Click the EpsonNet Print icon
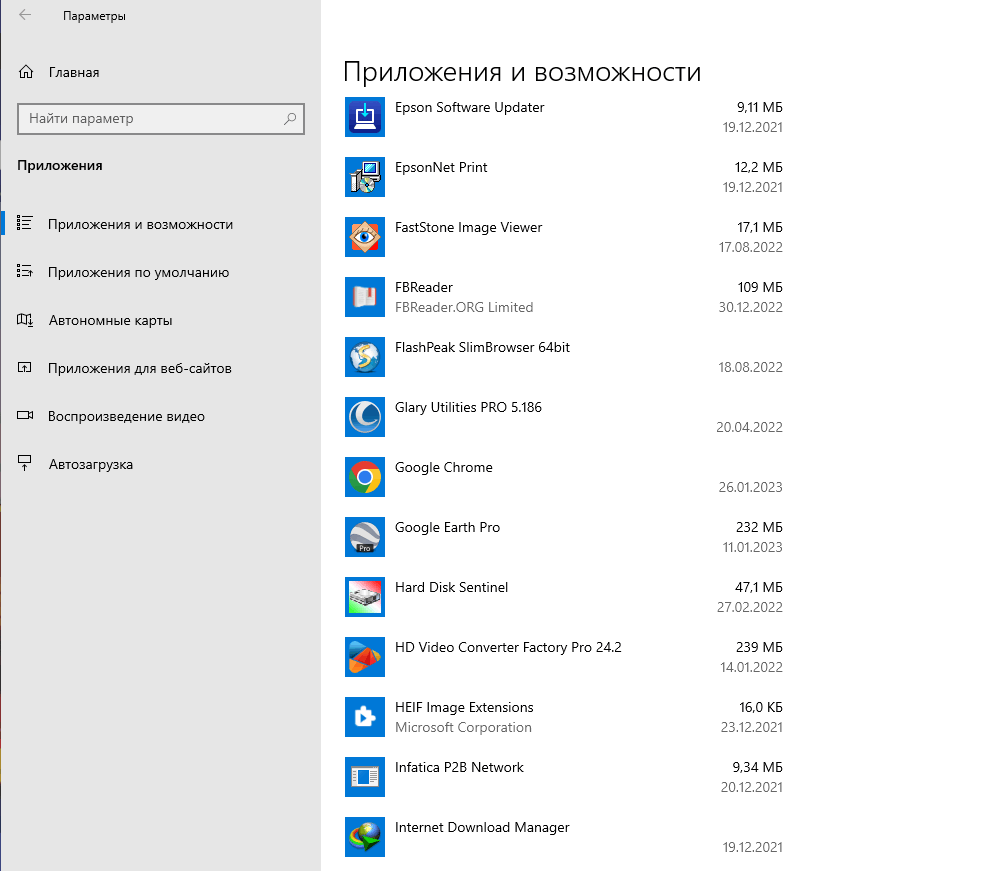The width and height of the screenshot is (996, 871). click(365, 177)
